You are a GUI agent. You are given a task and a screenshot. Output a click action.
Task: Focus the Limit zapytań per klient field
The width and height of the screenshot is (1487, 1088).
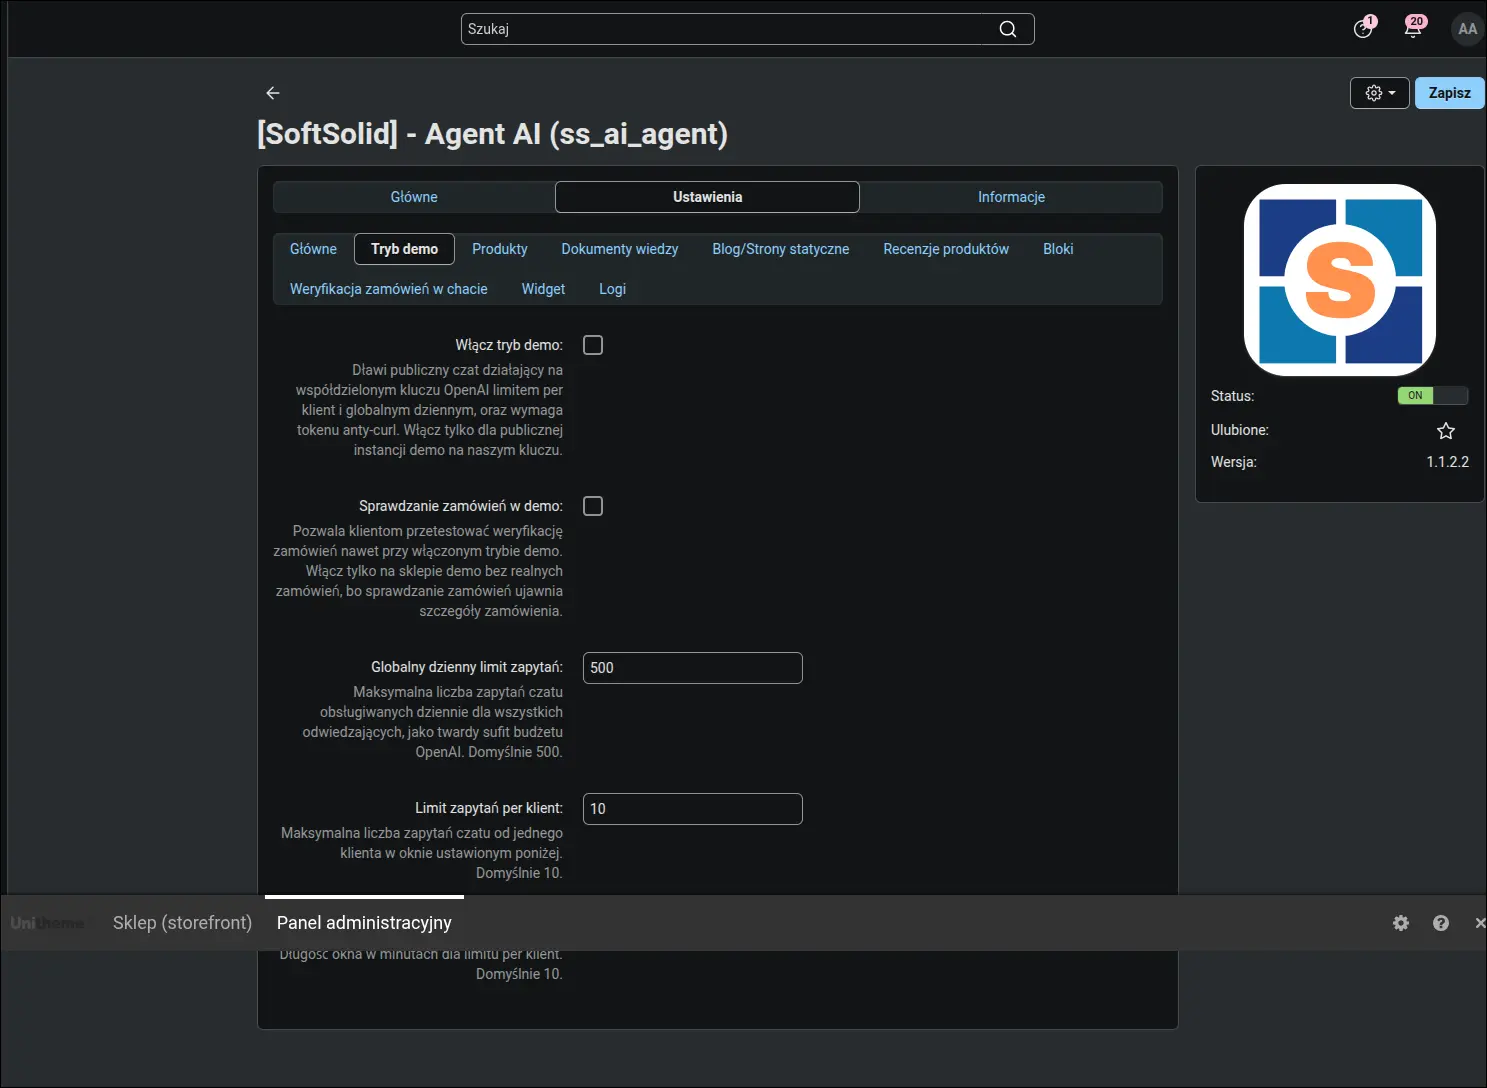693,809
